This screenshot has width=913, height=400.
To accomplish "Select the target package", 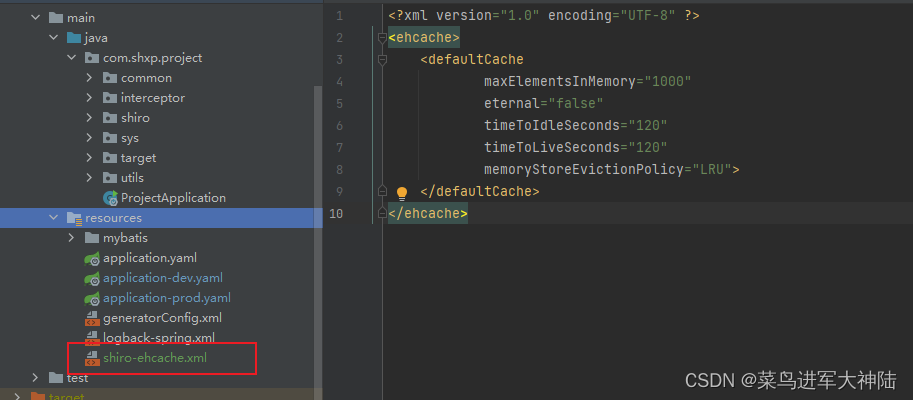I will click(139, 158).
